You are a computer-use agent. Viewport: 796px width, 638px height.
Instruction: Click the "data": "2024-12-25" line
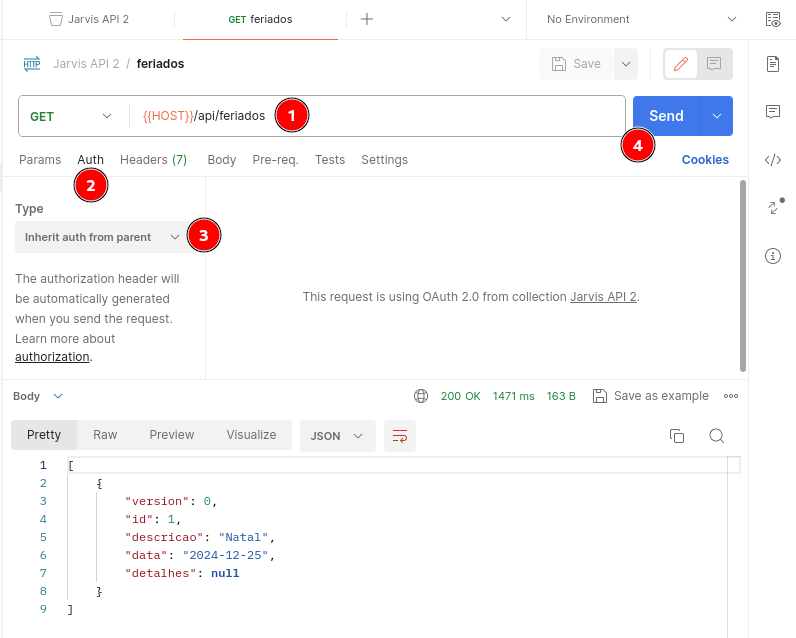200,555
